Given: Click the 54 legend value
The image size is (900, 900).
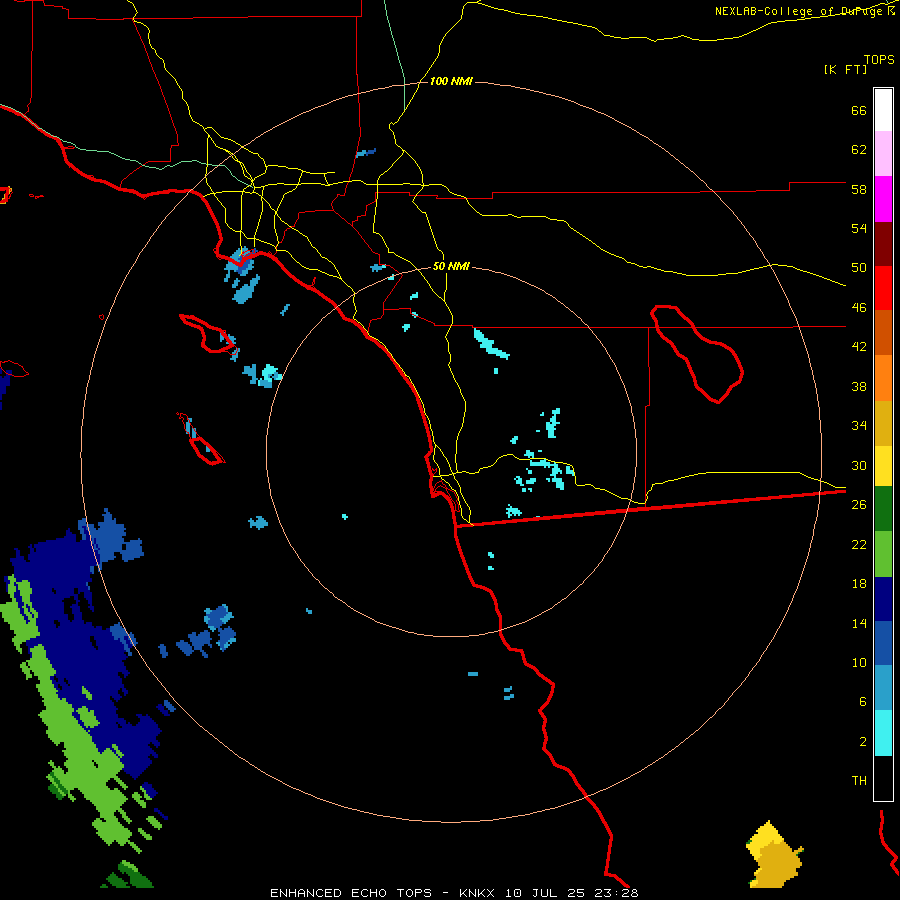Looking at the screenshot, I should pyautogui.click(x=859, y=228).
